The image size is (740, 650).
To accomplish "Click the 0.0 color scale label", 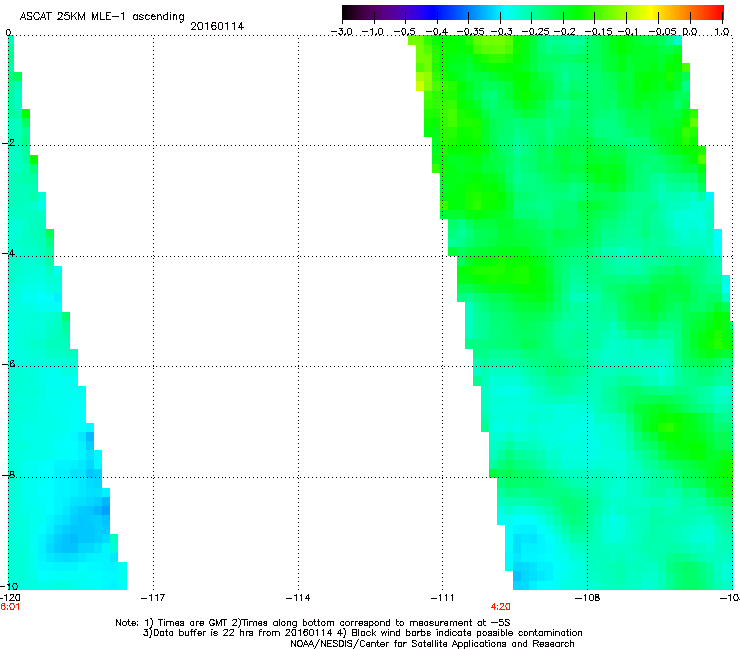I will point(690,32).
